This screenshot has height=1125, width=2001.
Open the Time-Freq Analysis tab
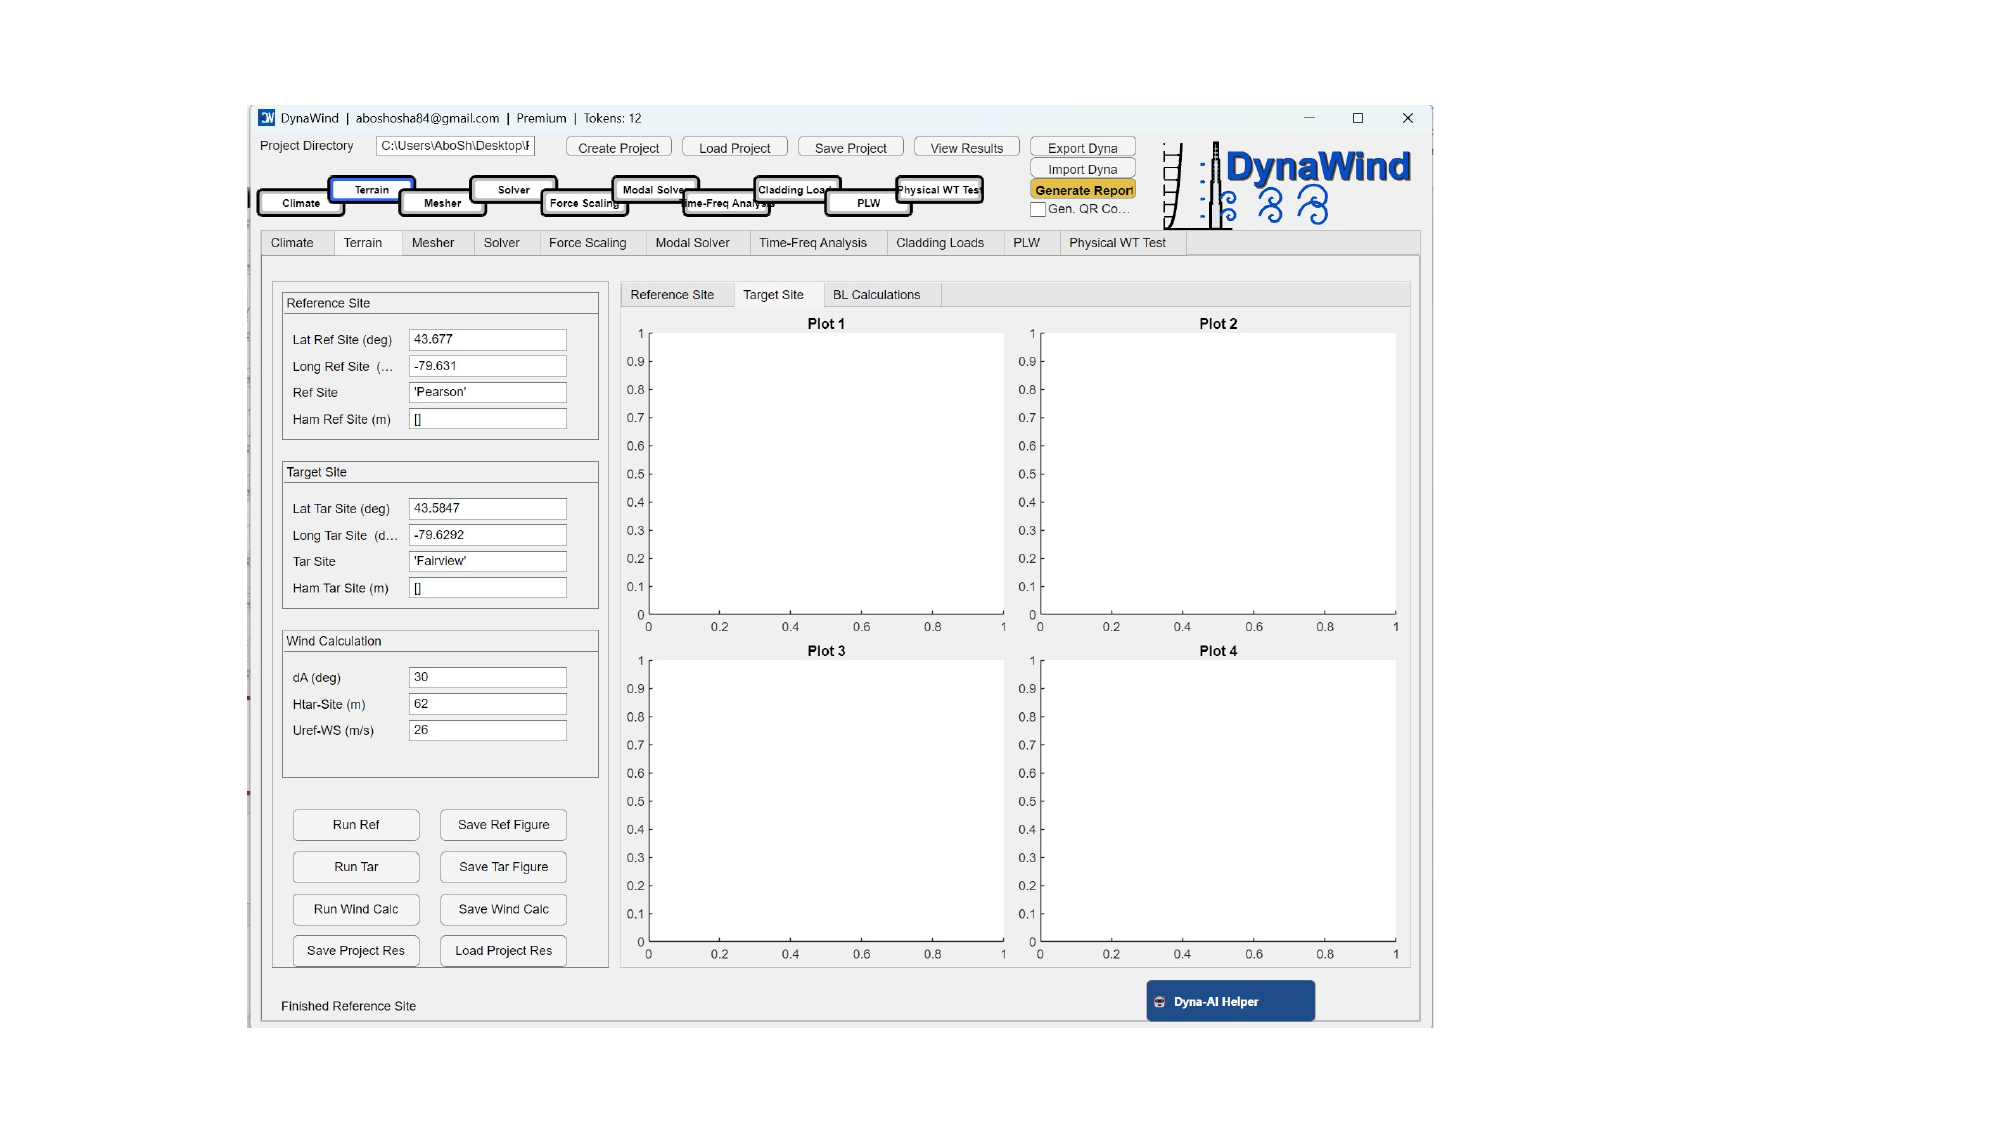point(812,243)
